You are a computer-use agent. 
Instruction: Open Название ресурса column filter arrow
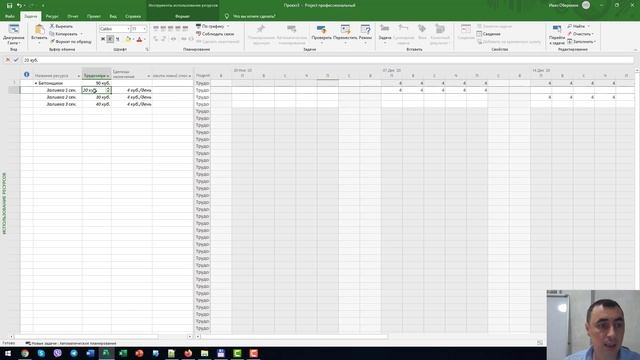pos(78,76)
